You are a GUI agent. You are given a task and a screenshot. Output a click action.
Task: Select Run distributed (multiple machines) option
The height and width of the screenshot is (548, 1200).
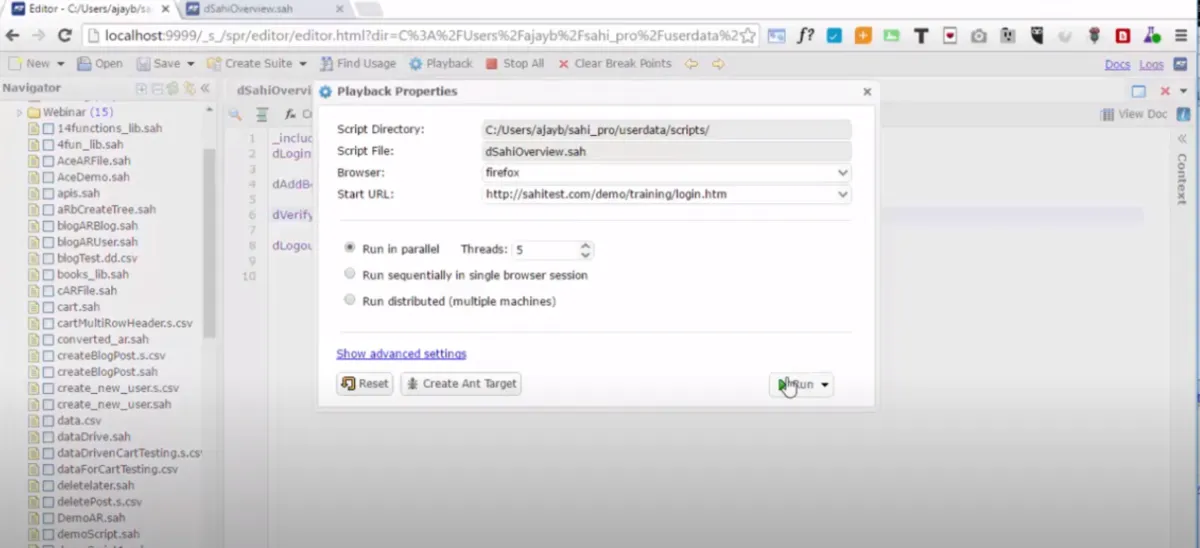coord(350,300)
